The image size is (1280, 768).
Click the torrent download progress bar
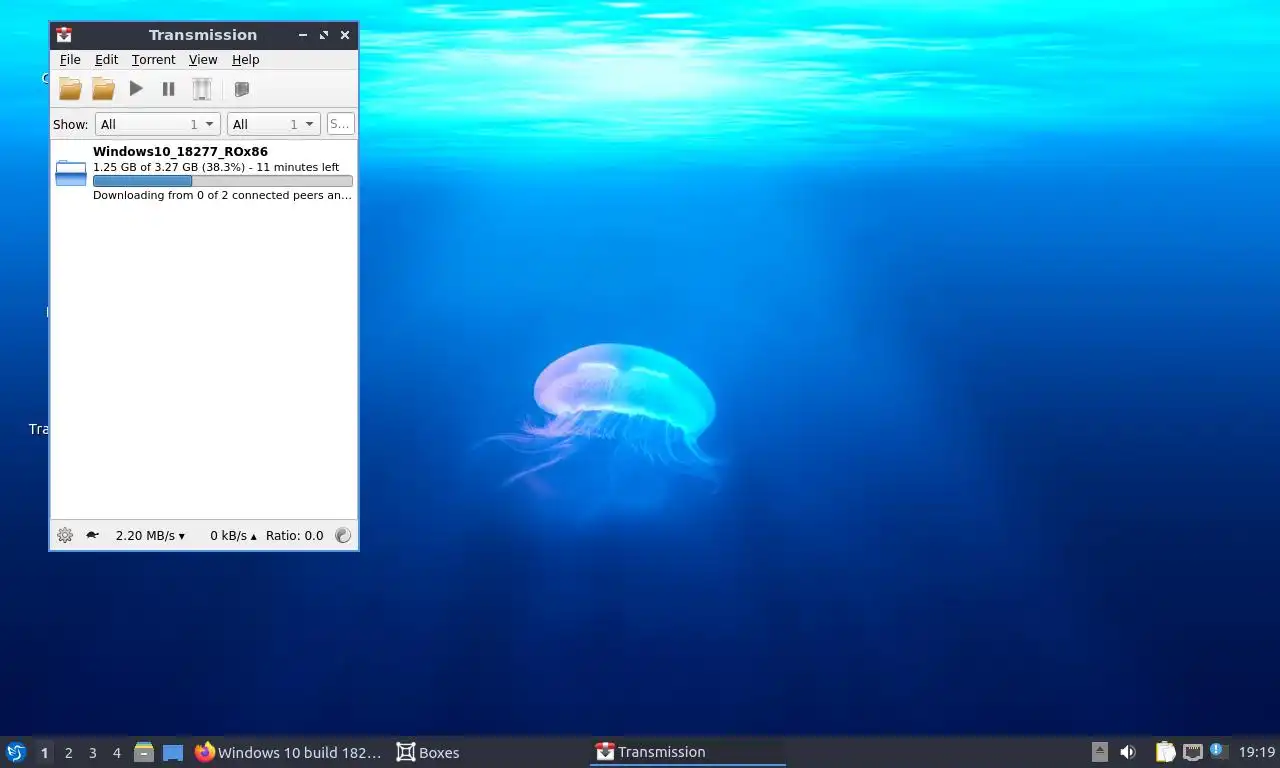(x=222, y=181)
